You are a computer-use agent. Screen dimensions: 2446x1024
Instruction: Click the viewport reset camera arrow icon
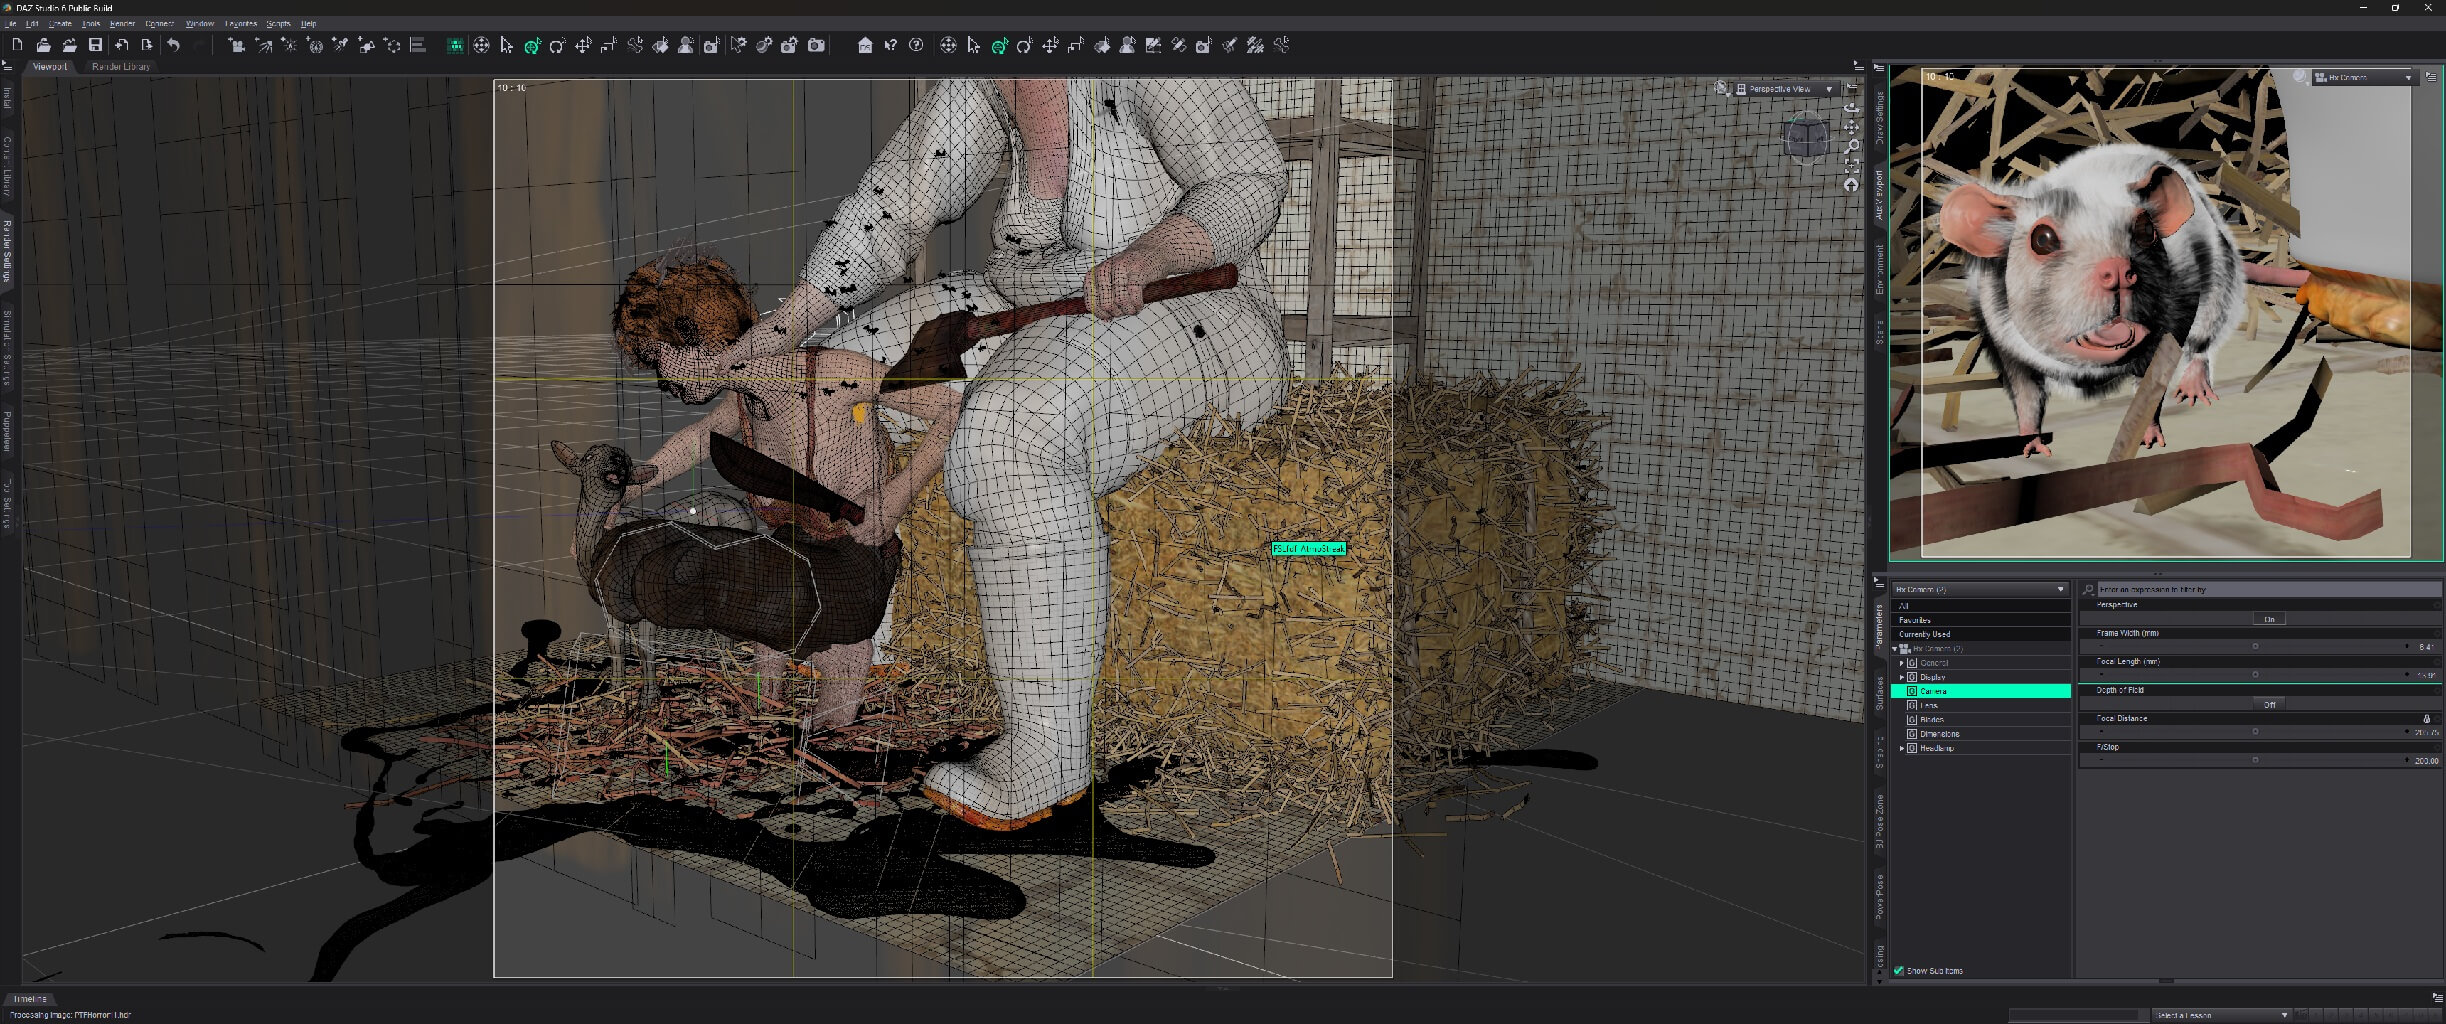(1851, 185)
